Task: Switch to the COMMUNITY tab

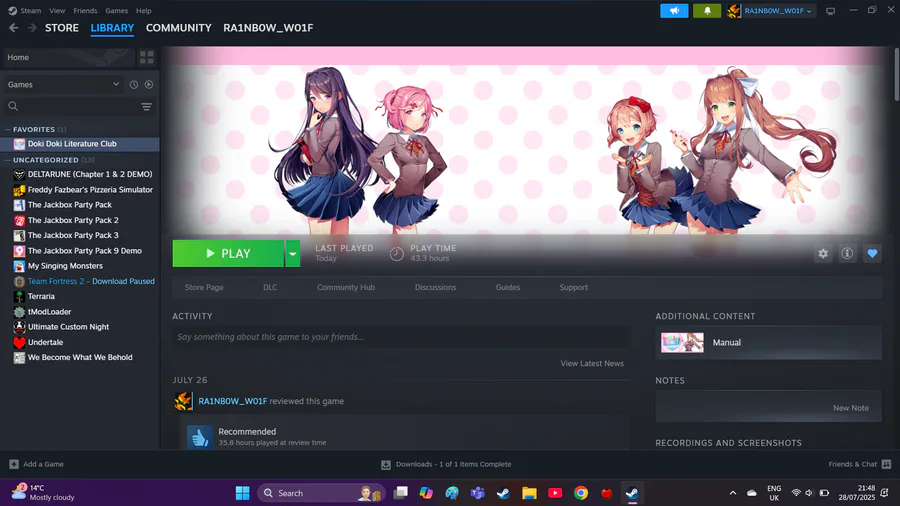Action: coord(179,28)
